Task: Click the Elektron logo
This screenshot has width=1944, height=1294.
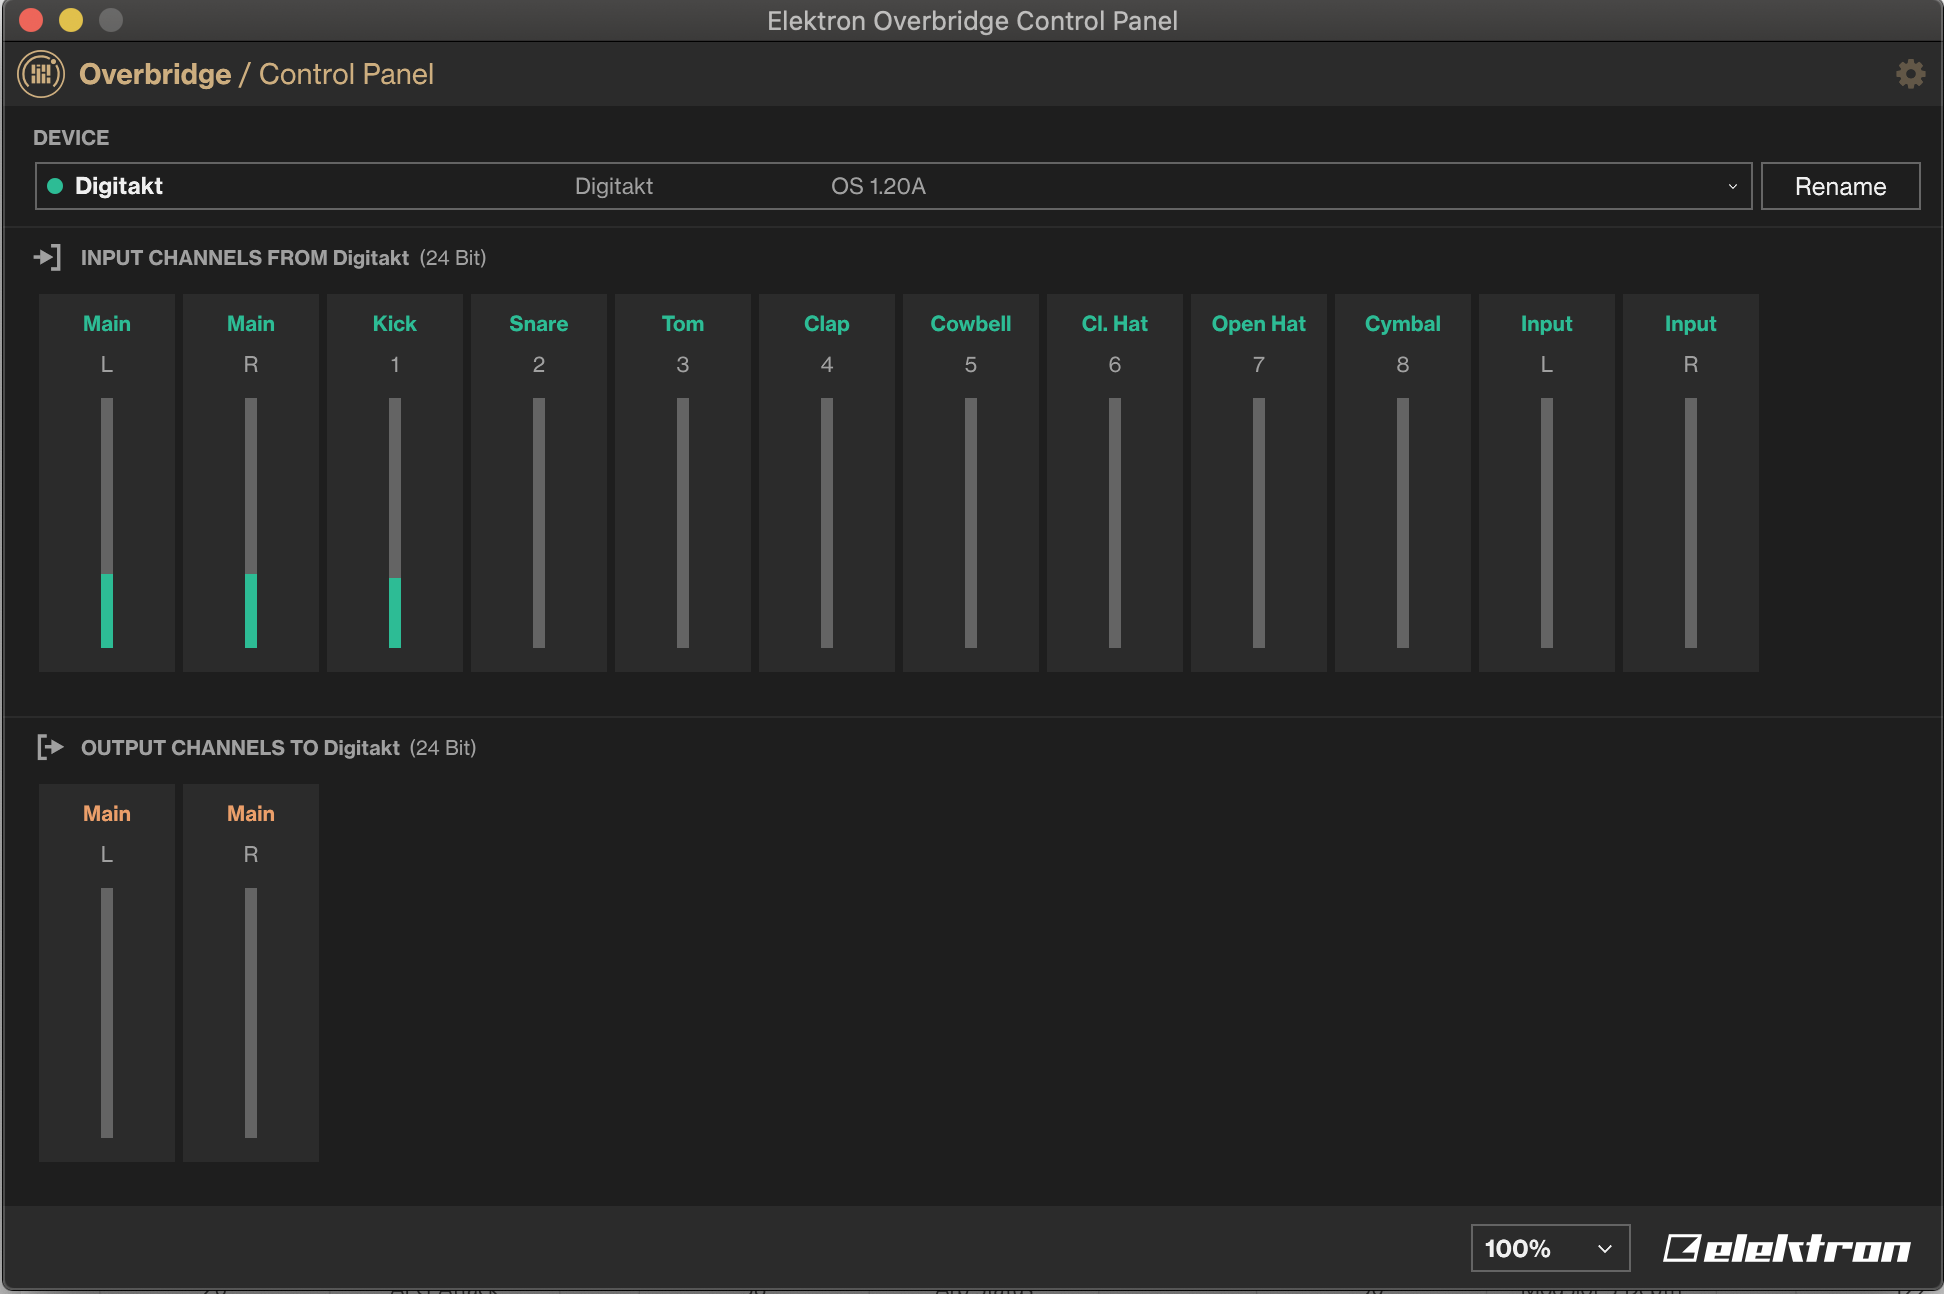Action: click(1786, 1248)
